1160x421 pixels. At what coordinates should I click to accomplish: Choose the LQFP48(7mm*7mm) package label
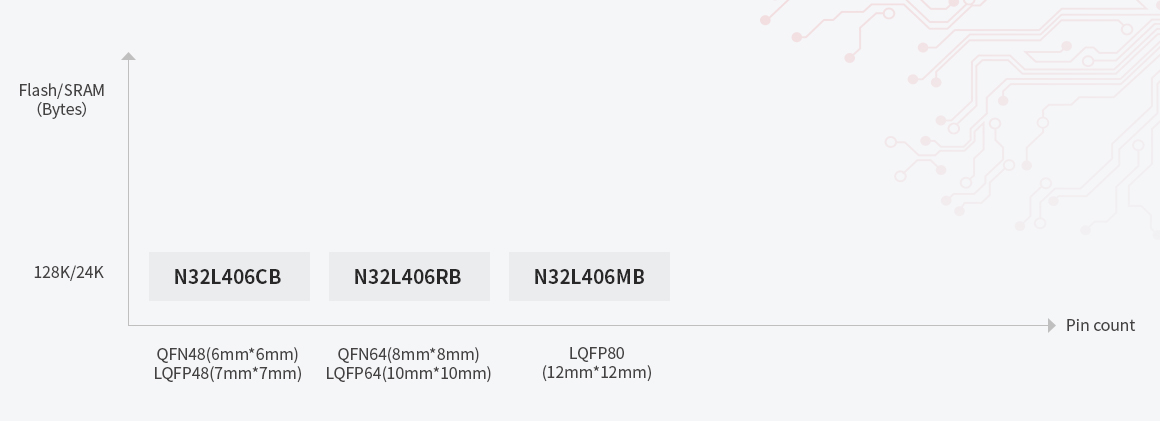point(228,373)
